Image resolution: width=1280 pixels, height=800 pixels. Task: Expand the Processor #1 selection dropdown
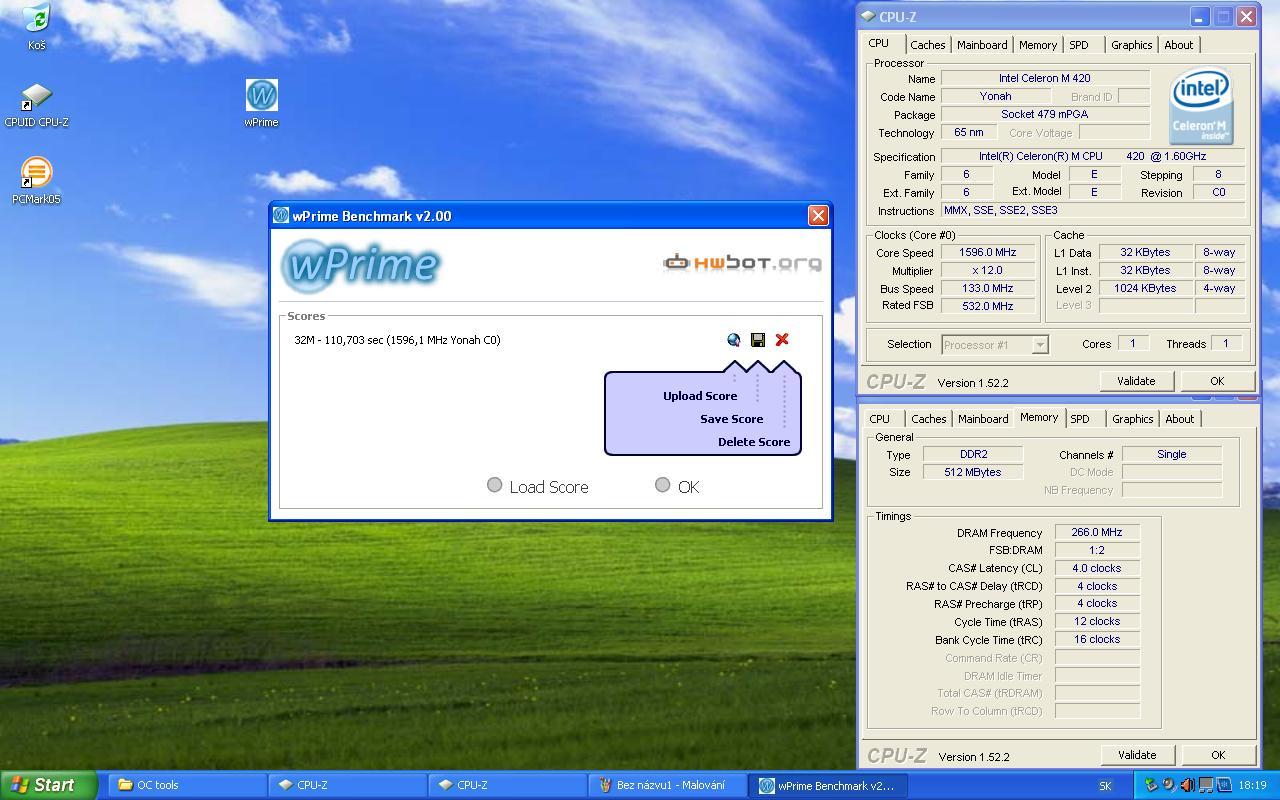click(1040, 344)
